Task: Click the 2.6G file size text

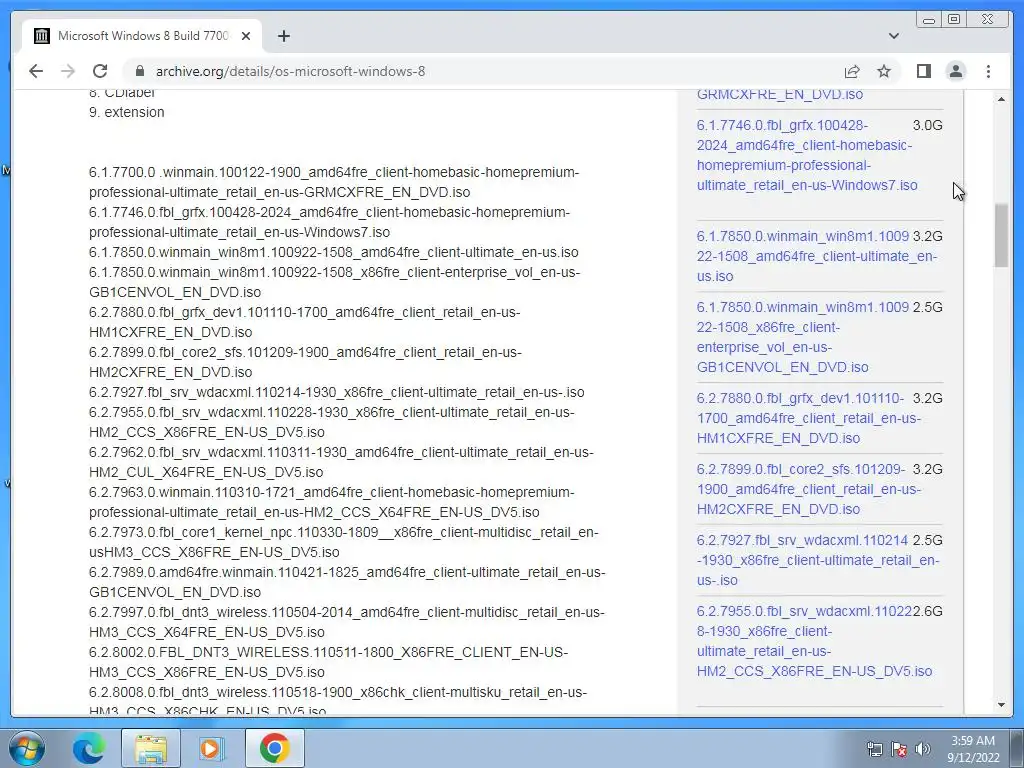Action: 927,612
